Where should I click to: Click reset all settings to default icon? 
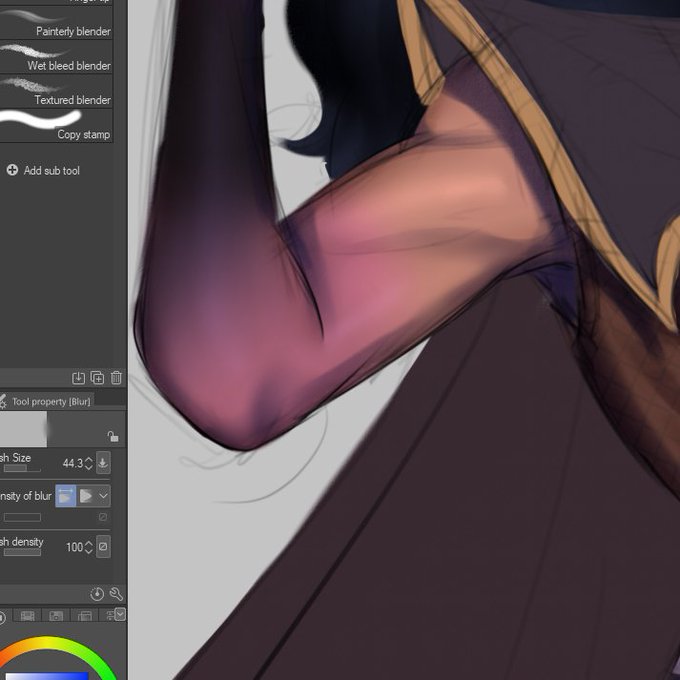(97, 594)
